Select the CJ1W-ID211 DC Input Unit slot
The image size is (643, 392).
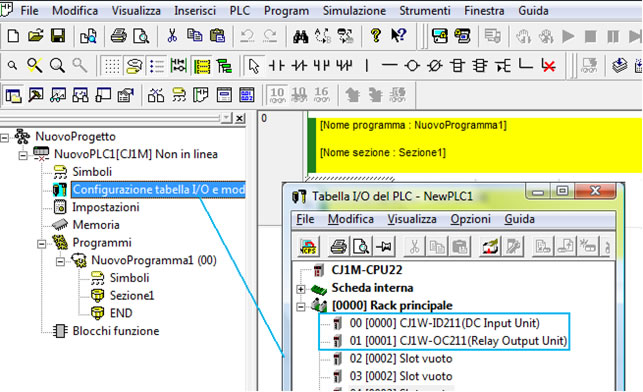click(445, 323)
